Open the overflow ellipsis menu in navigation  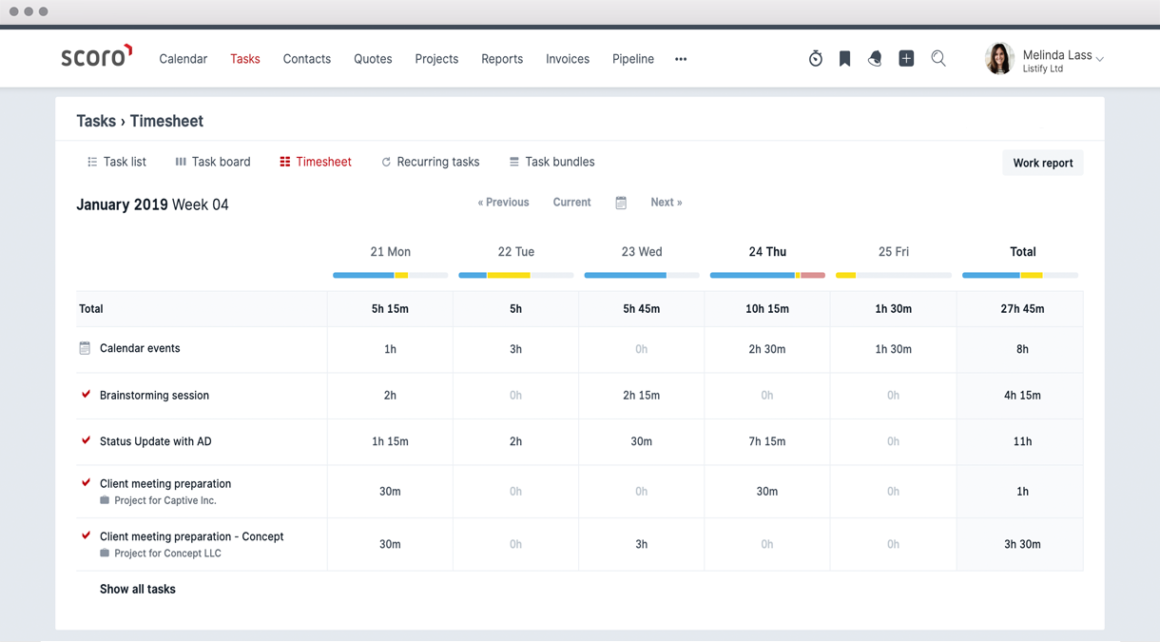(x=681, y=60)
